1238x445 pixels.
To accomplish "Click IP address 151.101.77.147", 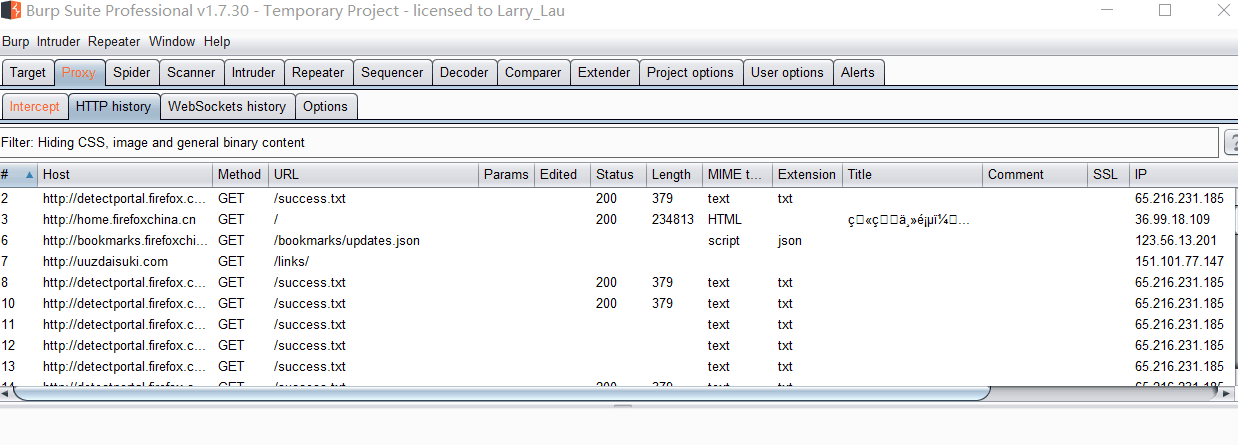I will pyautogui.click(x=1179, y=261).
